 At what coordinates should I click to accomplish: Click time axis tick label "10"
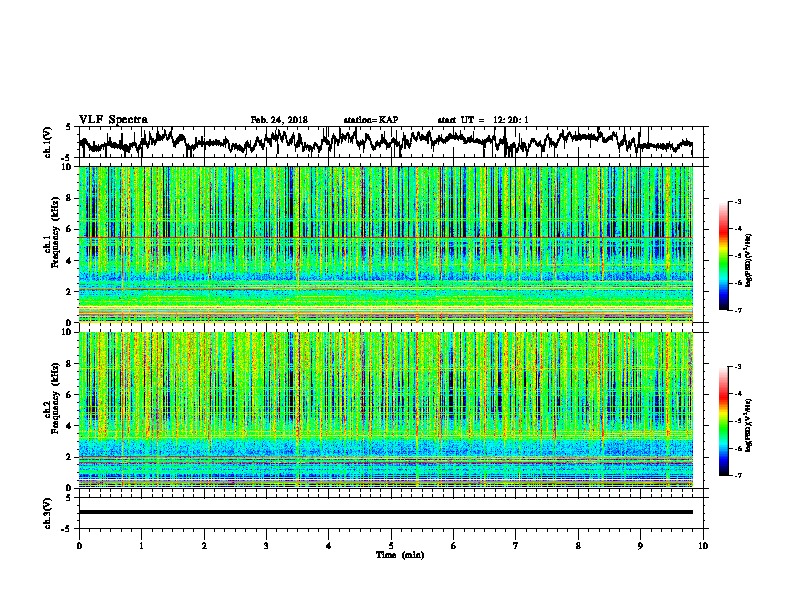click(x=703, y=546)
